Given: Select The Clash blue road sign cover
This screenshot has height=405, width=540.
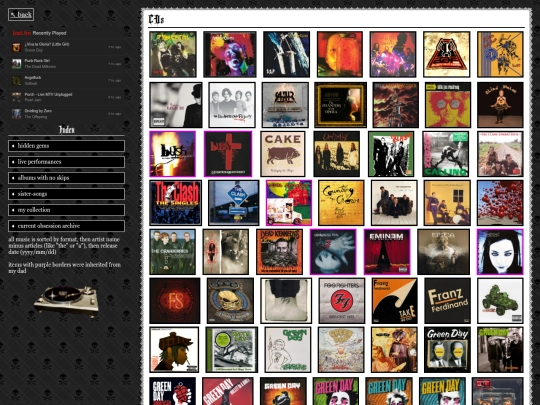Looking at the screenshot, I should [233, 203].
